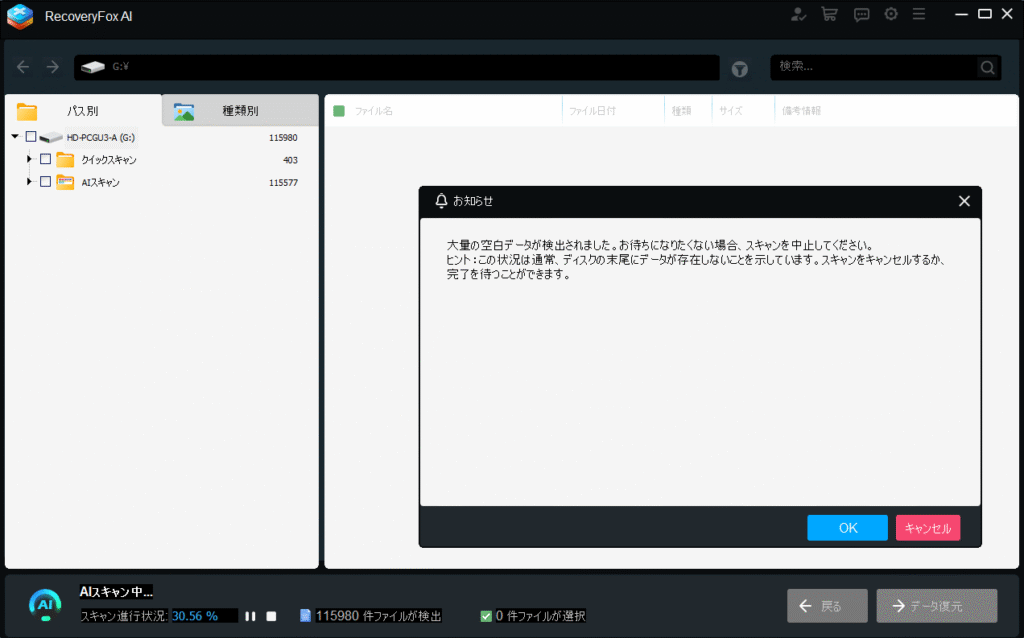Open settings via the gear icon
This screenshot has height=638, width=1024.
(x=890, y=14)
